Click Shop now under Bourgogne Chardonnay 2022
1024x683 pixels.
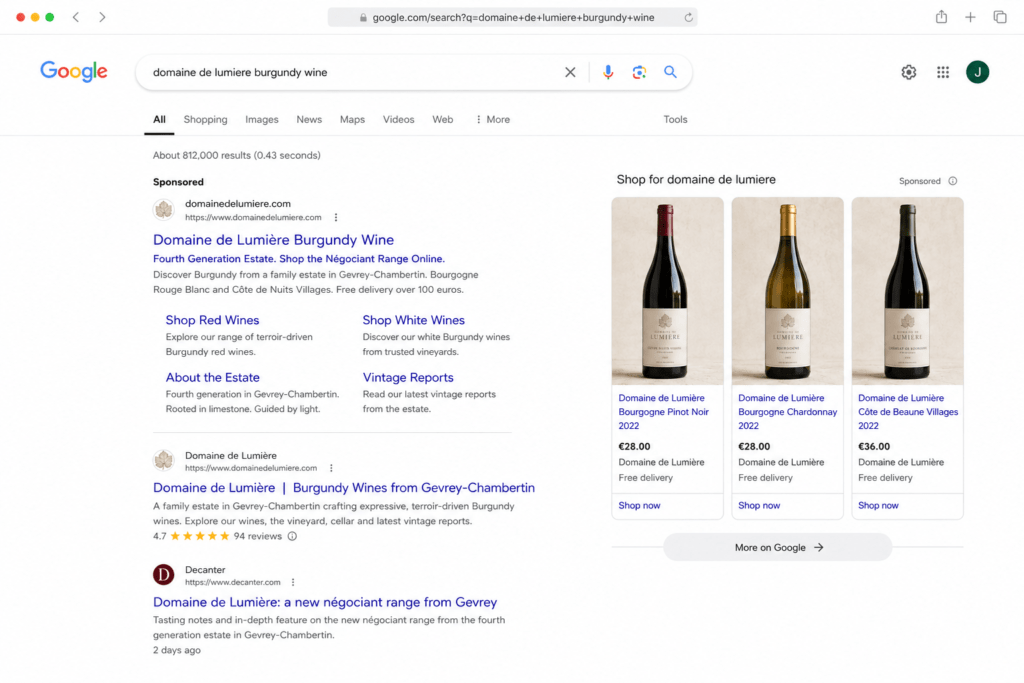coord(759,505)
